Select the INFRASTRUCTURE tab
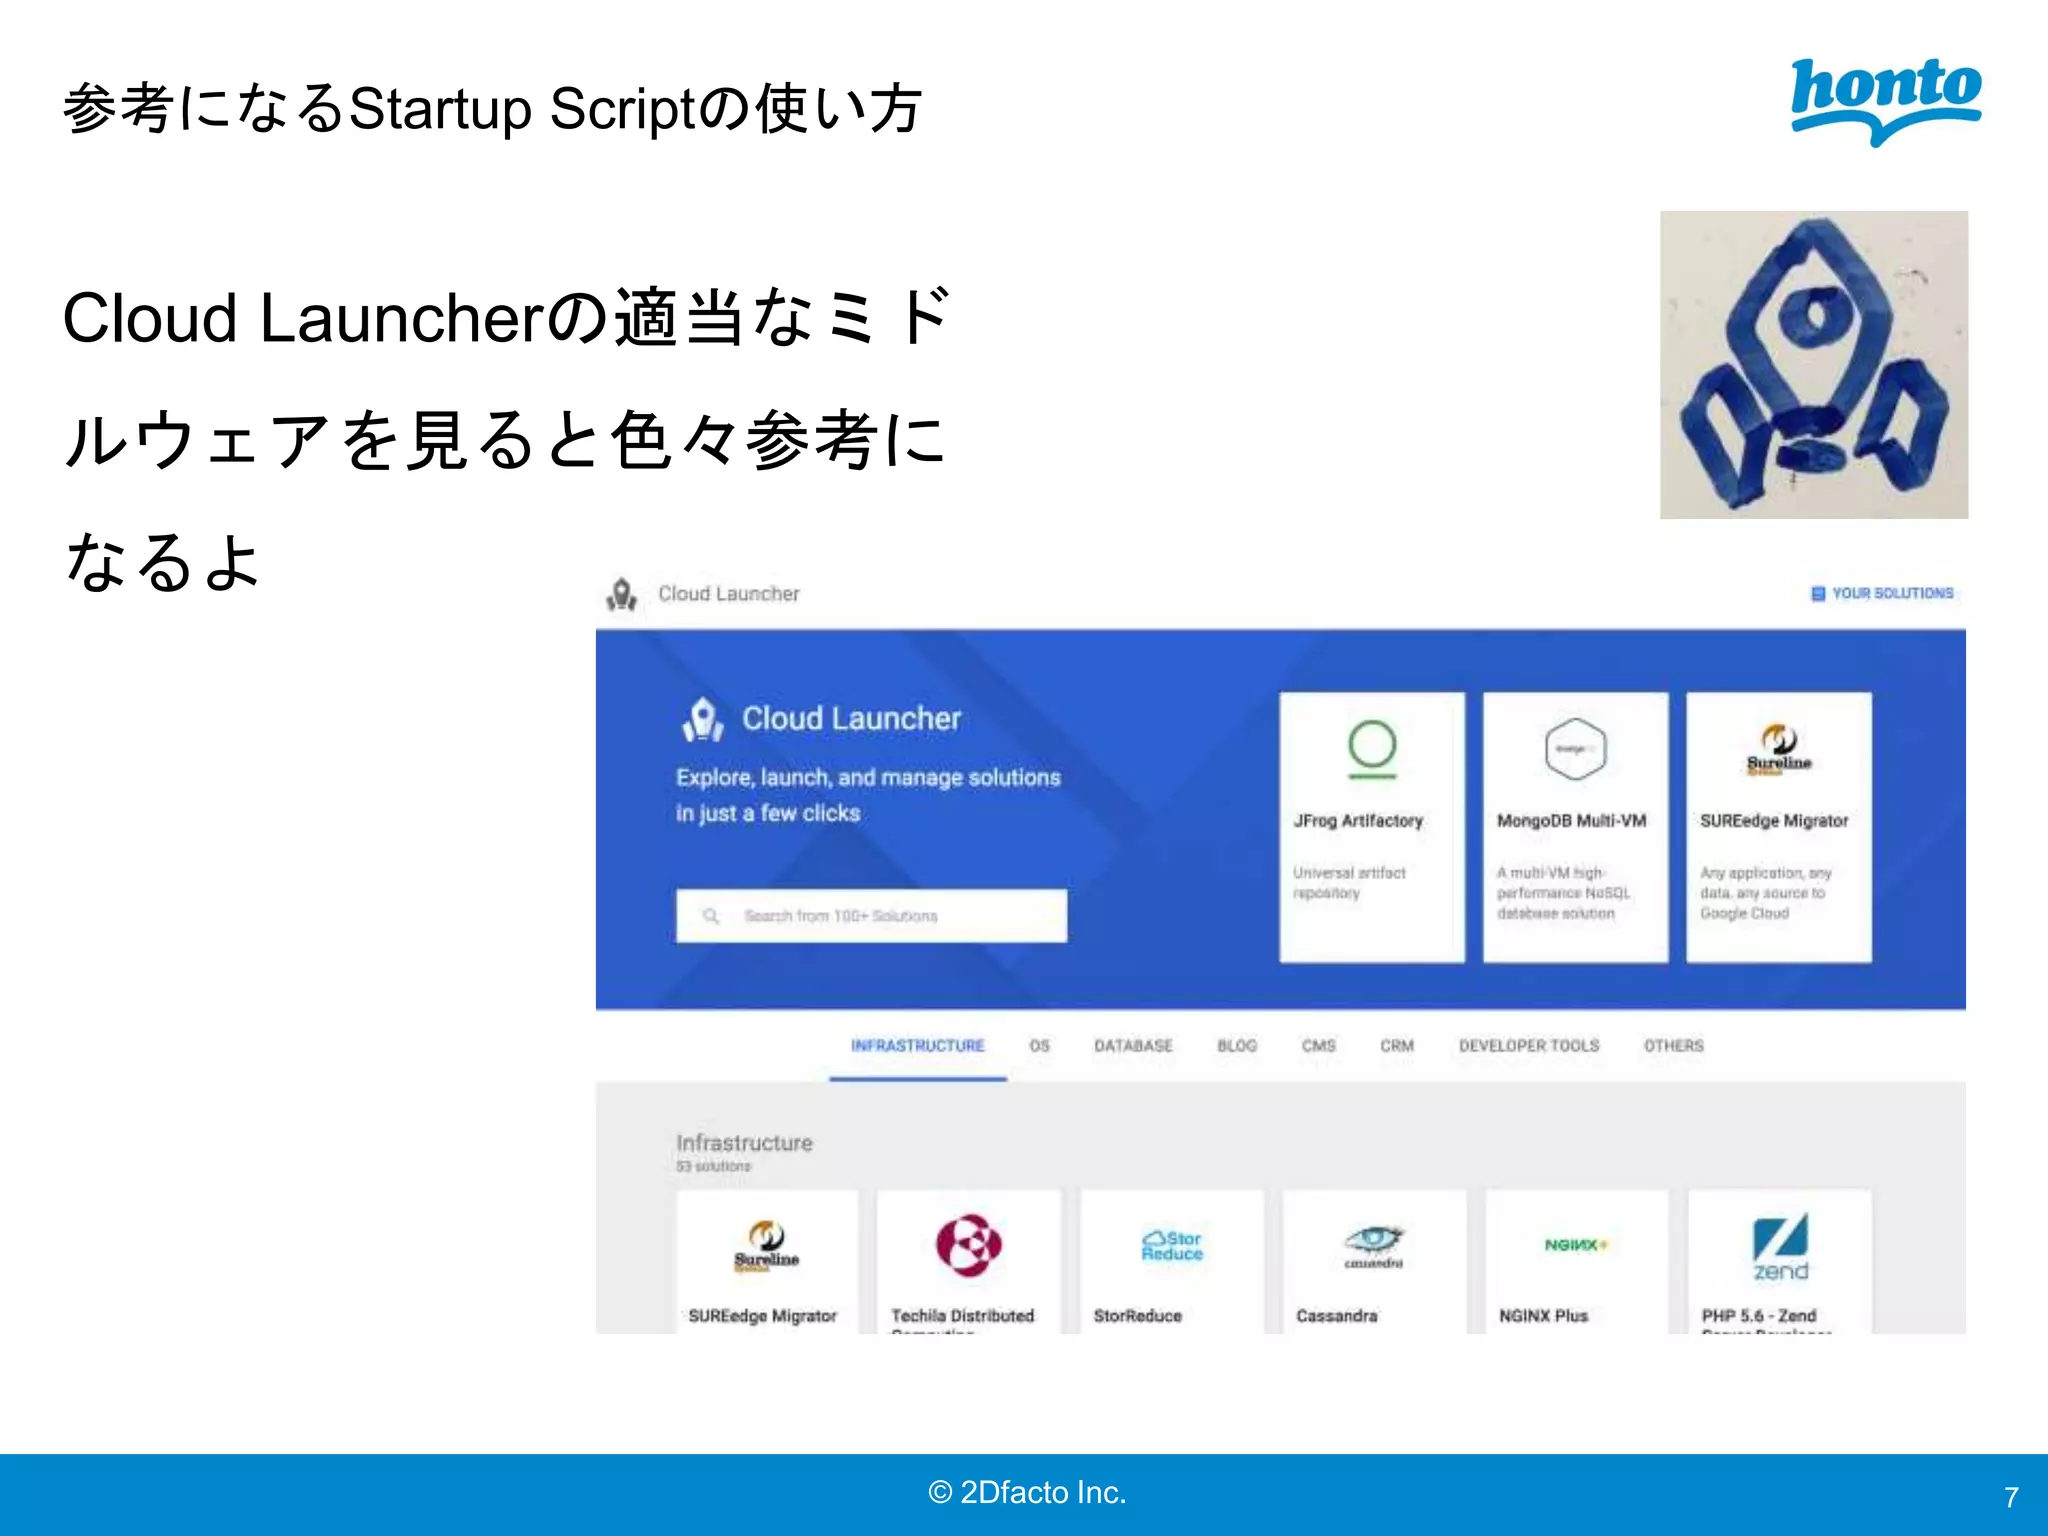Image resolution: width=2048 pixels, height=1536 pixels. click(918, 1045)
